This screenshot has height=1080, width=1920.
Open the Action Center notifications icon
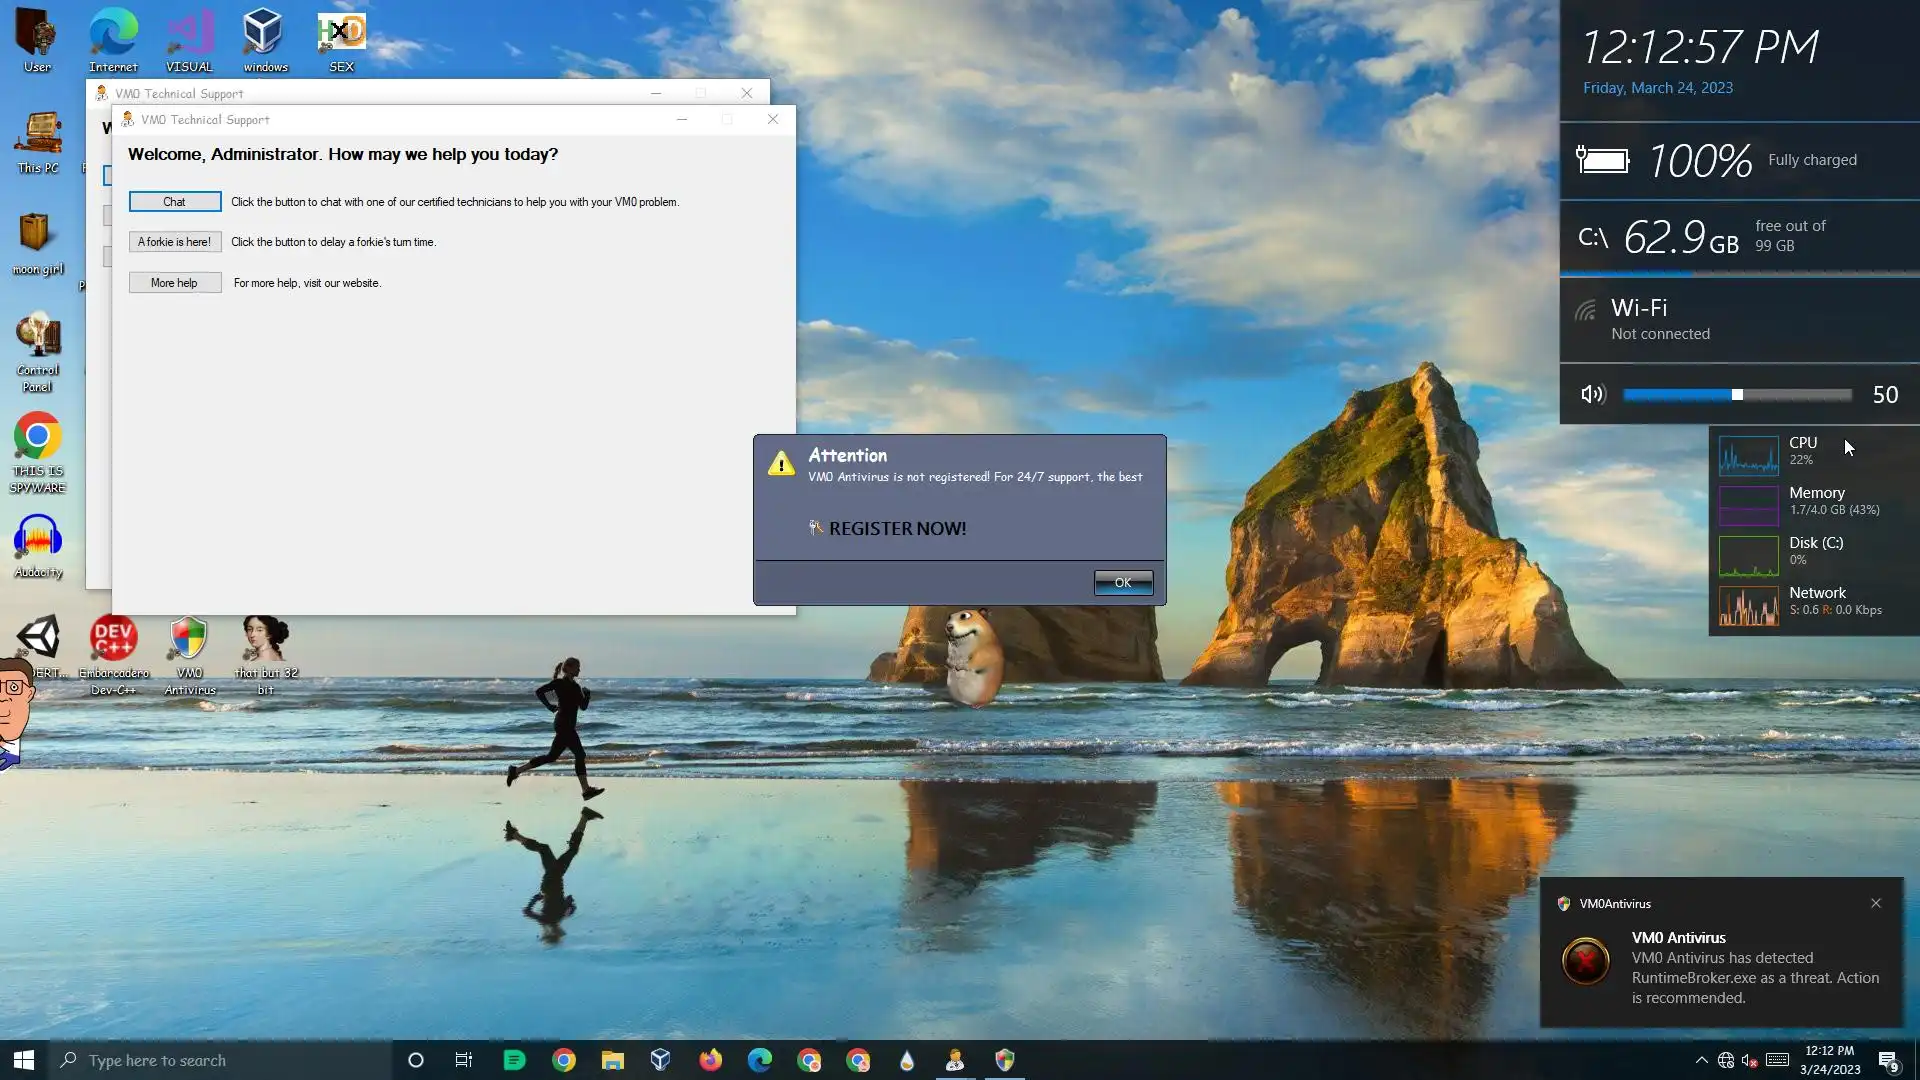pos(1888,1060)
